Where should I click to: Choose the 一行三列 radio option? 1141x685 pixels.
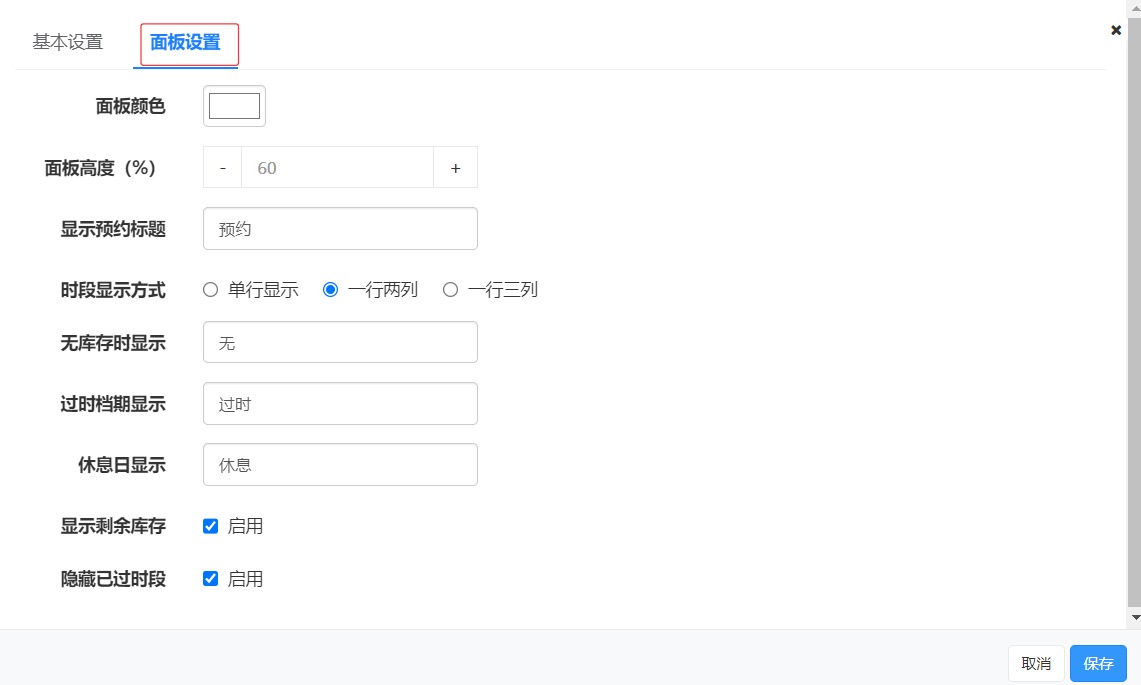click(x=450, y=290)
